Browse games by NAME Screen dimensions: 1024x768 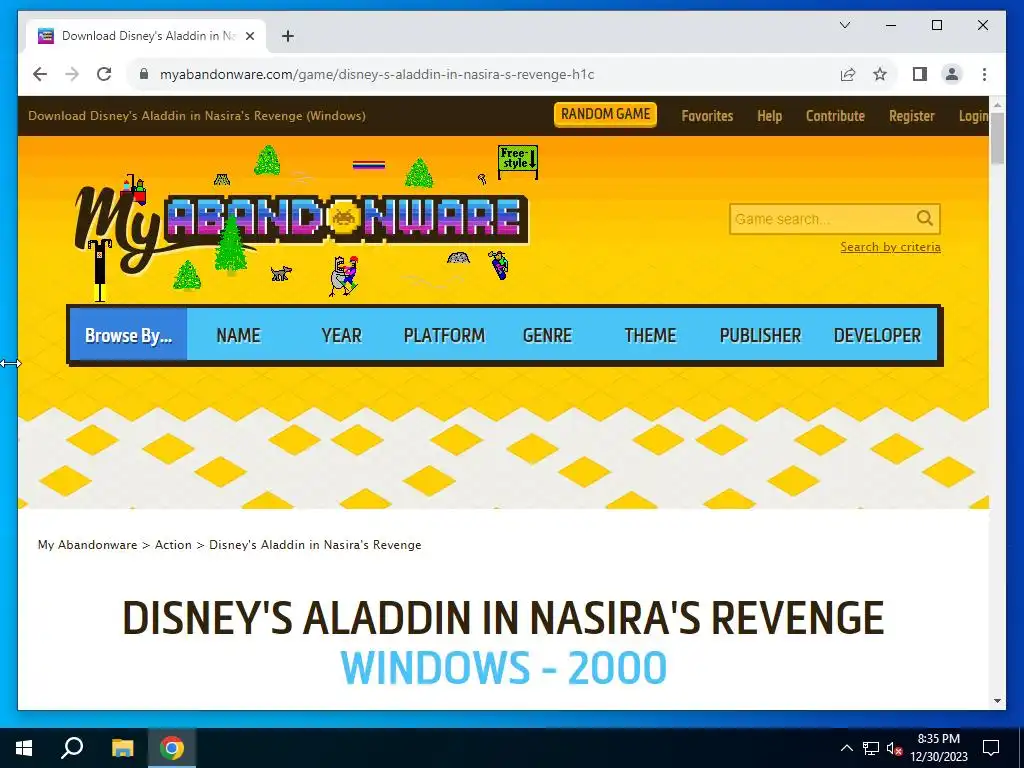238,335
